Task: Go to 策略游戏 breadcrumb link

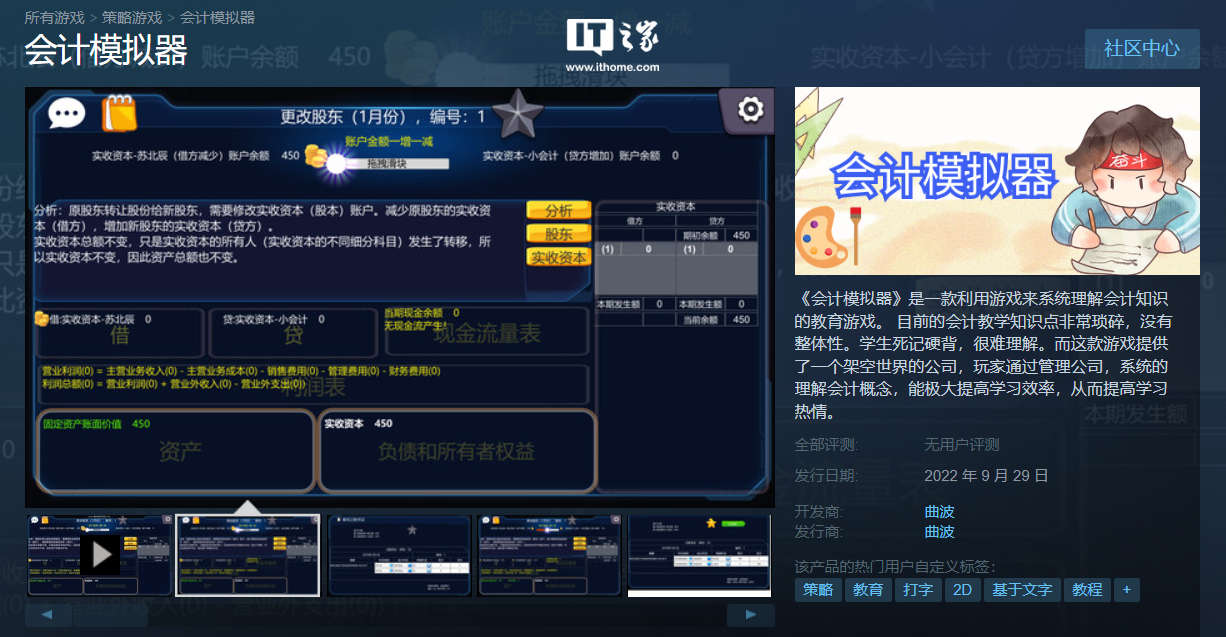Action: click(132, 18)
